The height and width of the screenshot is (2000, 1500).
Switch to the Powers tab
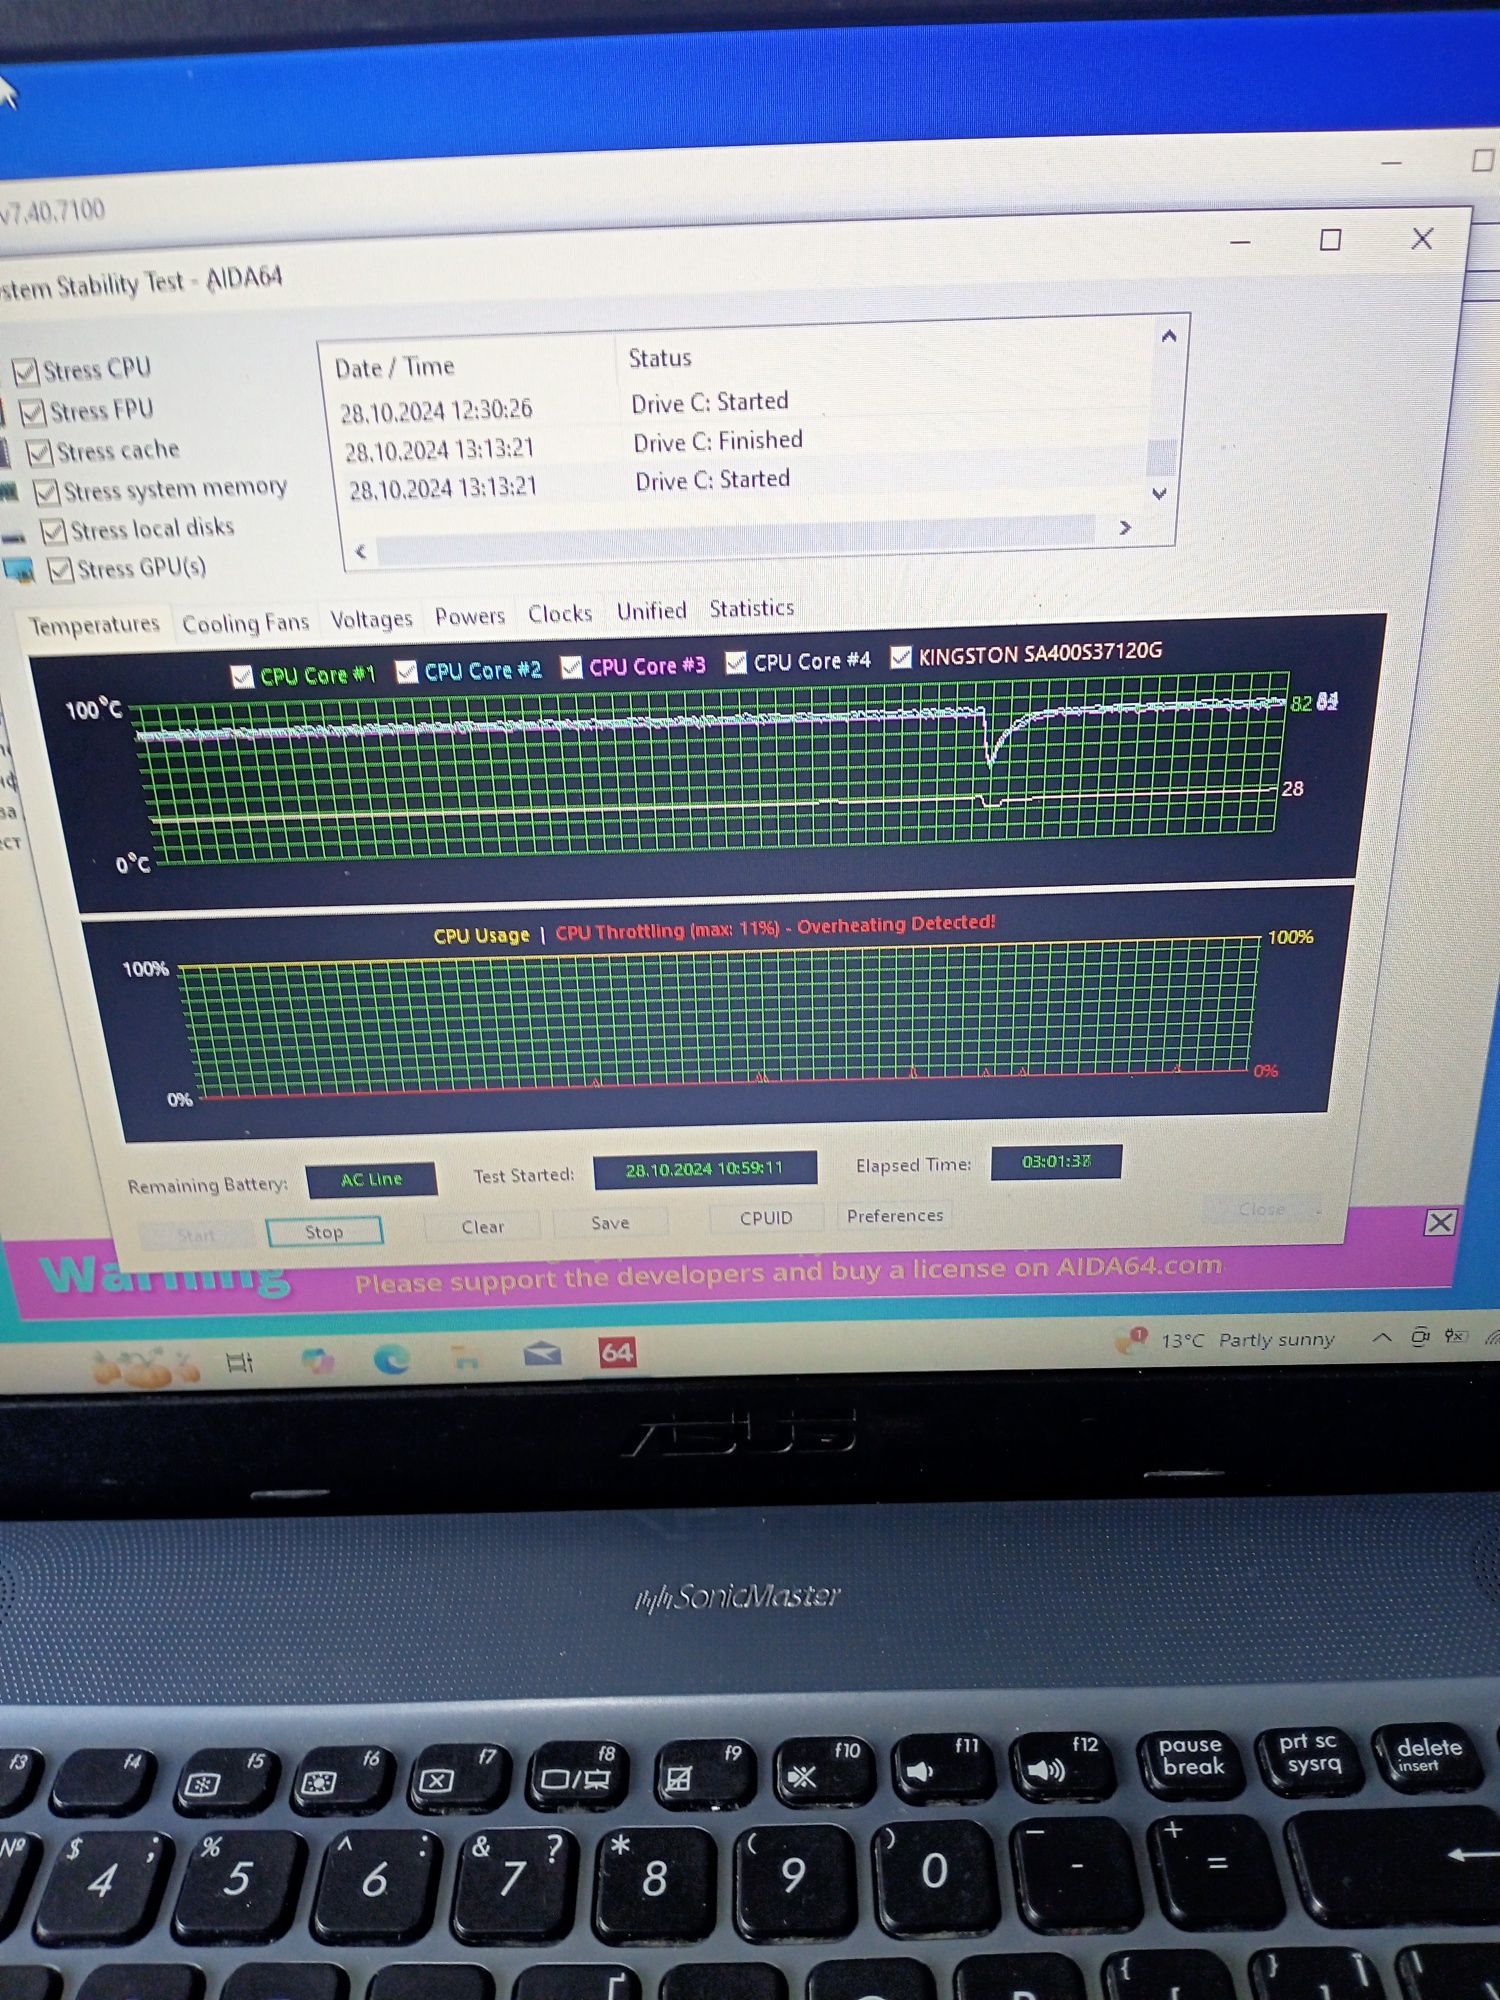(x=469, y=616)
